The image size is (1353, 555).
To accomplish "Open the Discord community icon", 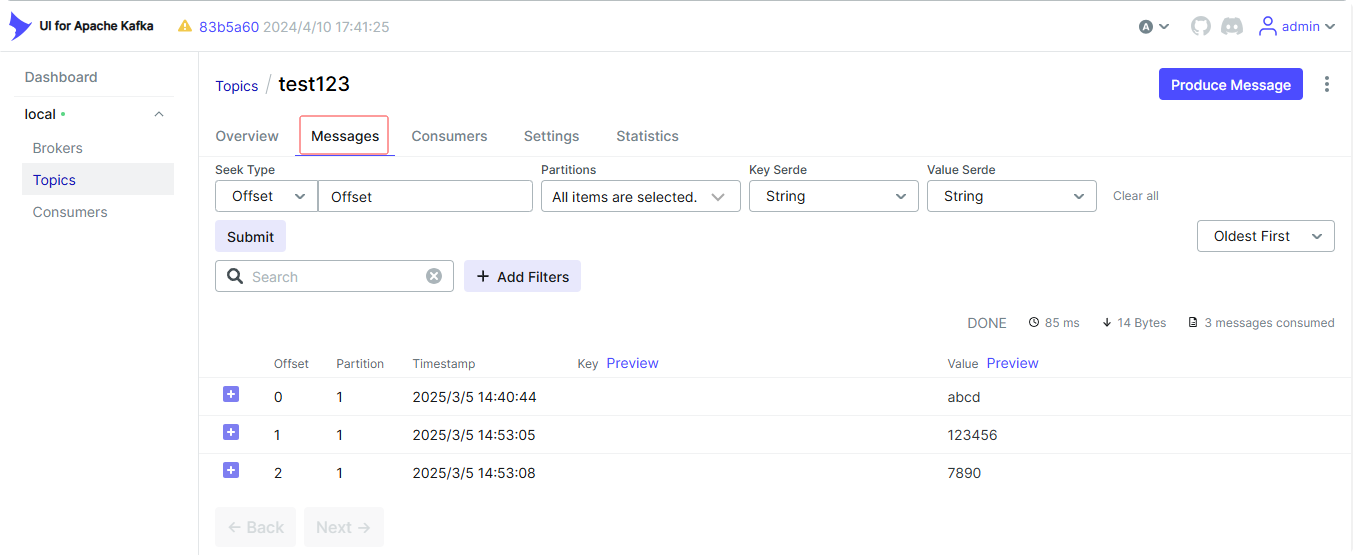I will pos(1232,27).
